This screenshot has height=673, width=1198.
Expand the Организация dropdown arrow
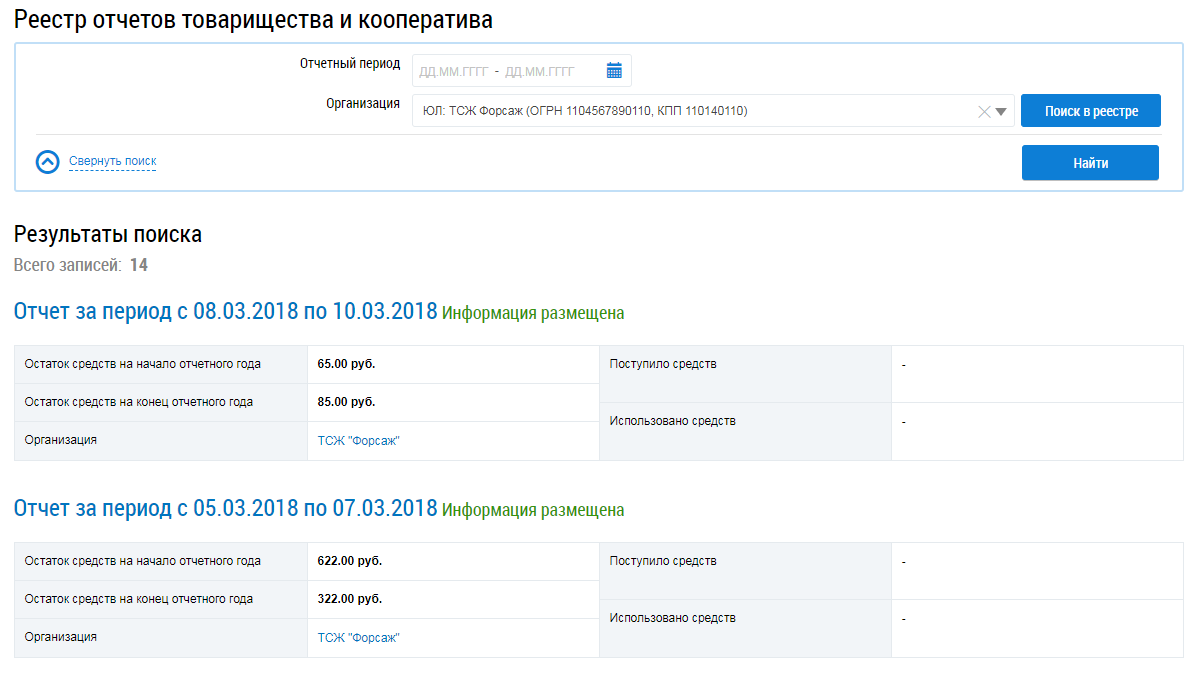coord(1002,112)
